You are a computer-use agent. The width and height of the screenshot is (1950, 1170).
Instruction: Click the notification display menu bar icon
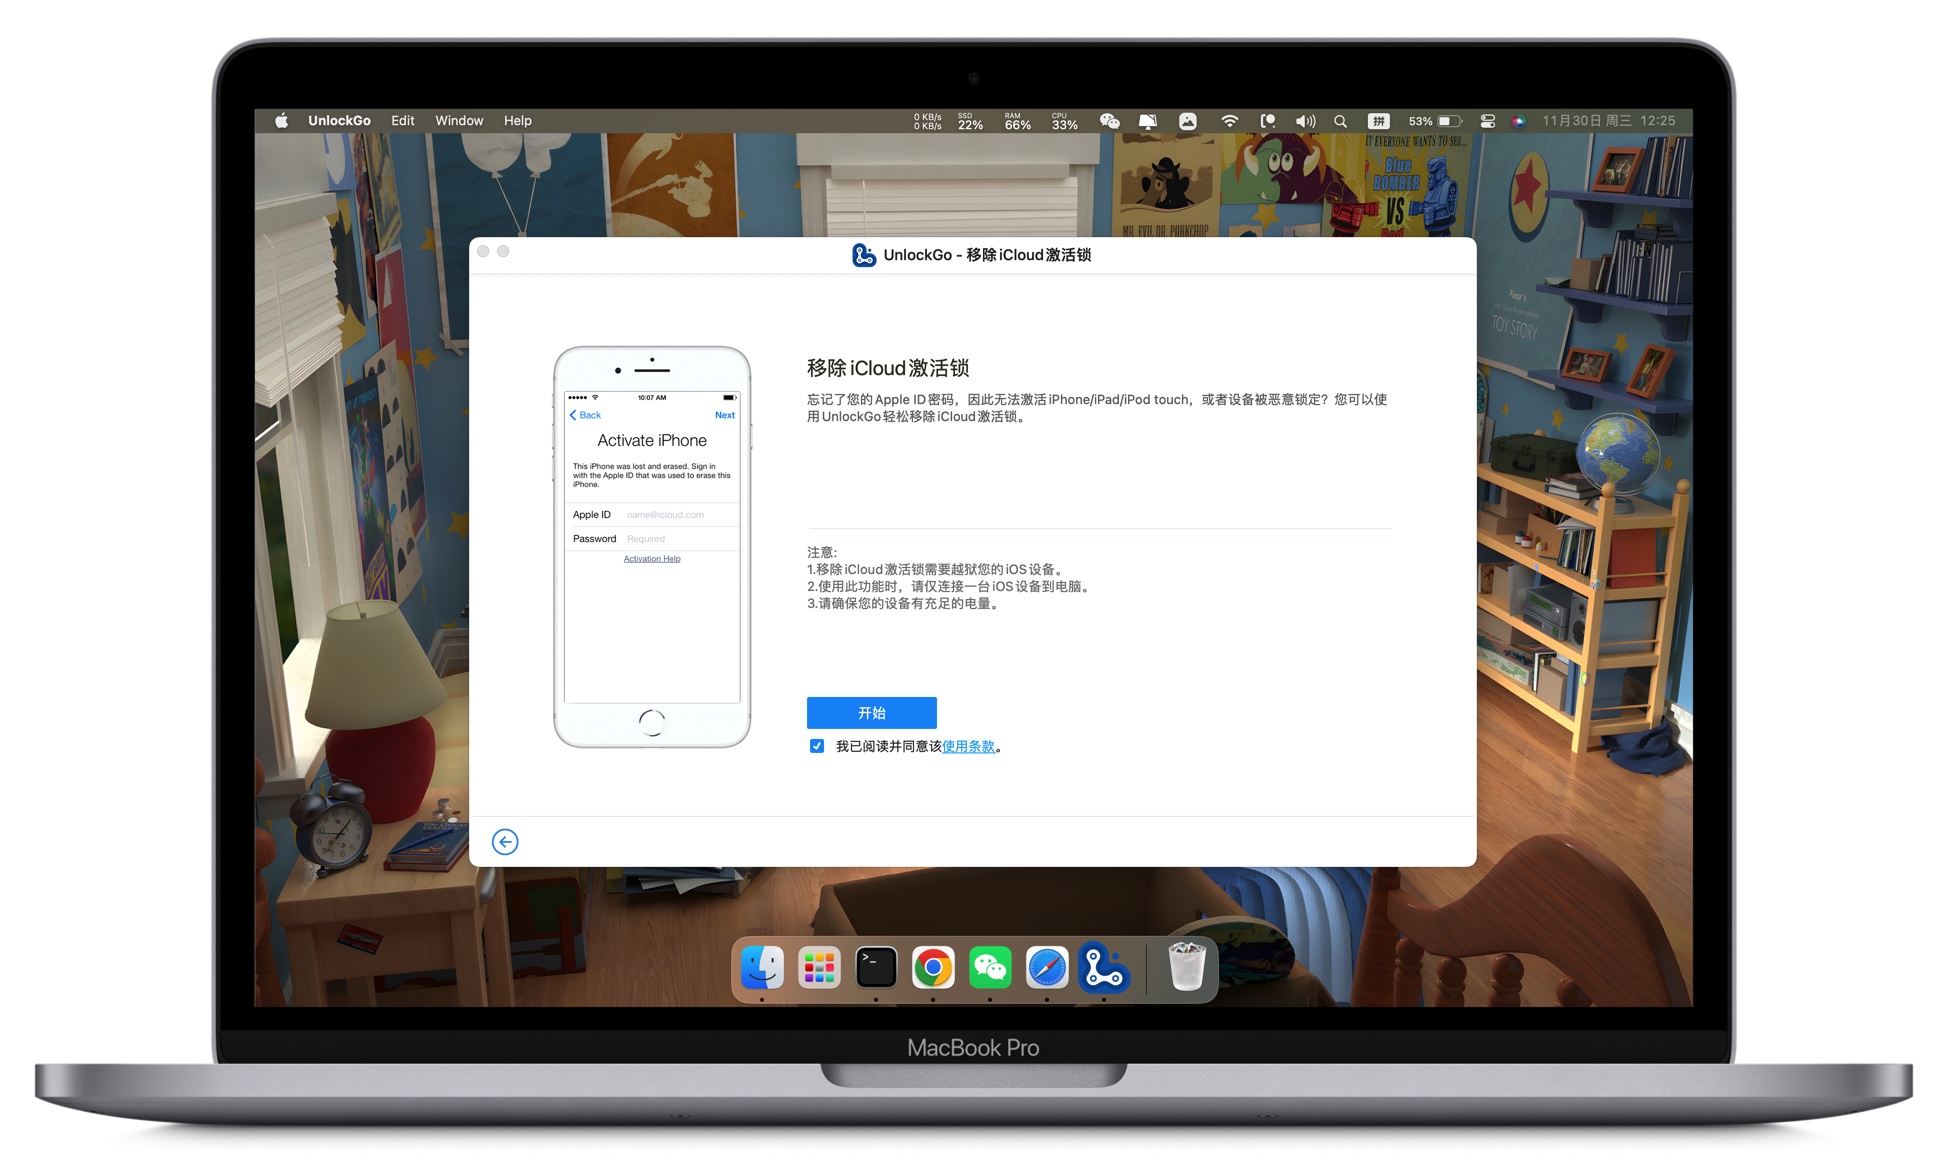pyautogui.click(x=1148, y=121)
